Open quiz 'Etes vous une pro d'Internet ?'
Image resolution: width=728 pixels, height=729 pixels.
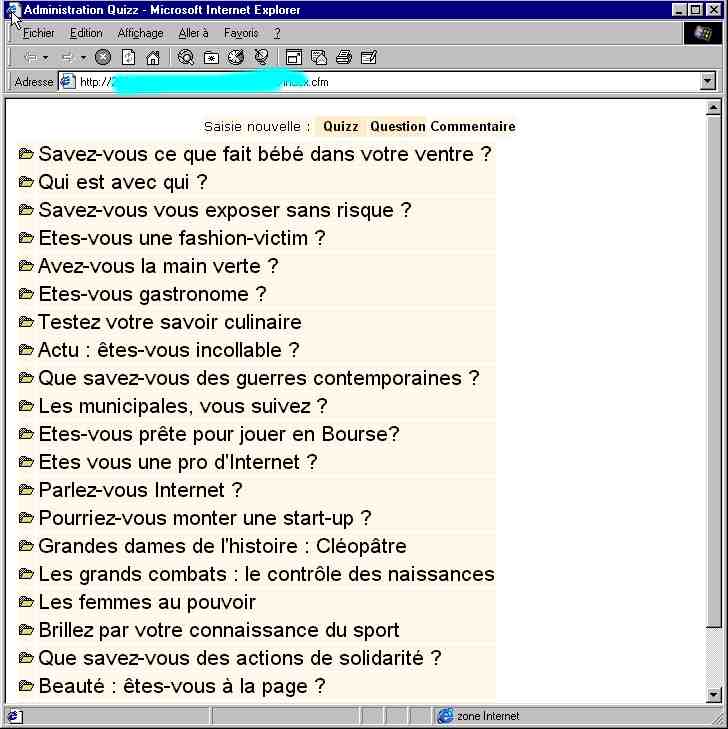178,462
